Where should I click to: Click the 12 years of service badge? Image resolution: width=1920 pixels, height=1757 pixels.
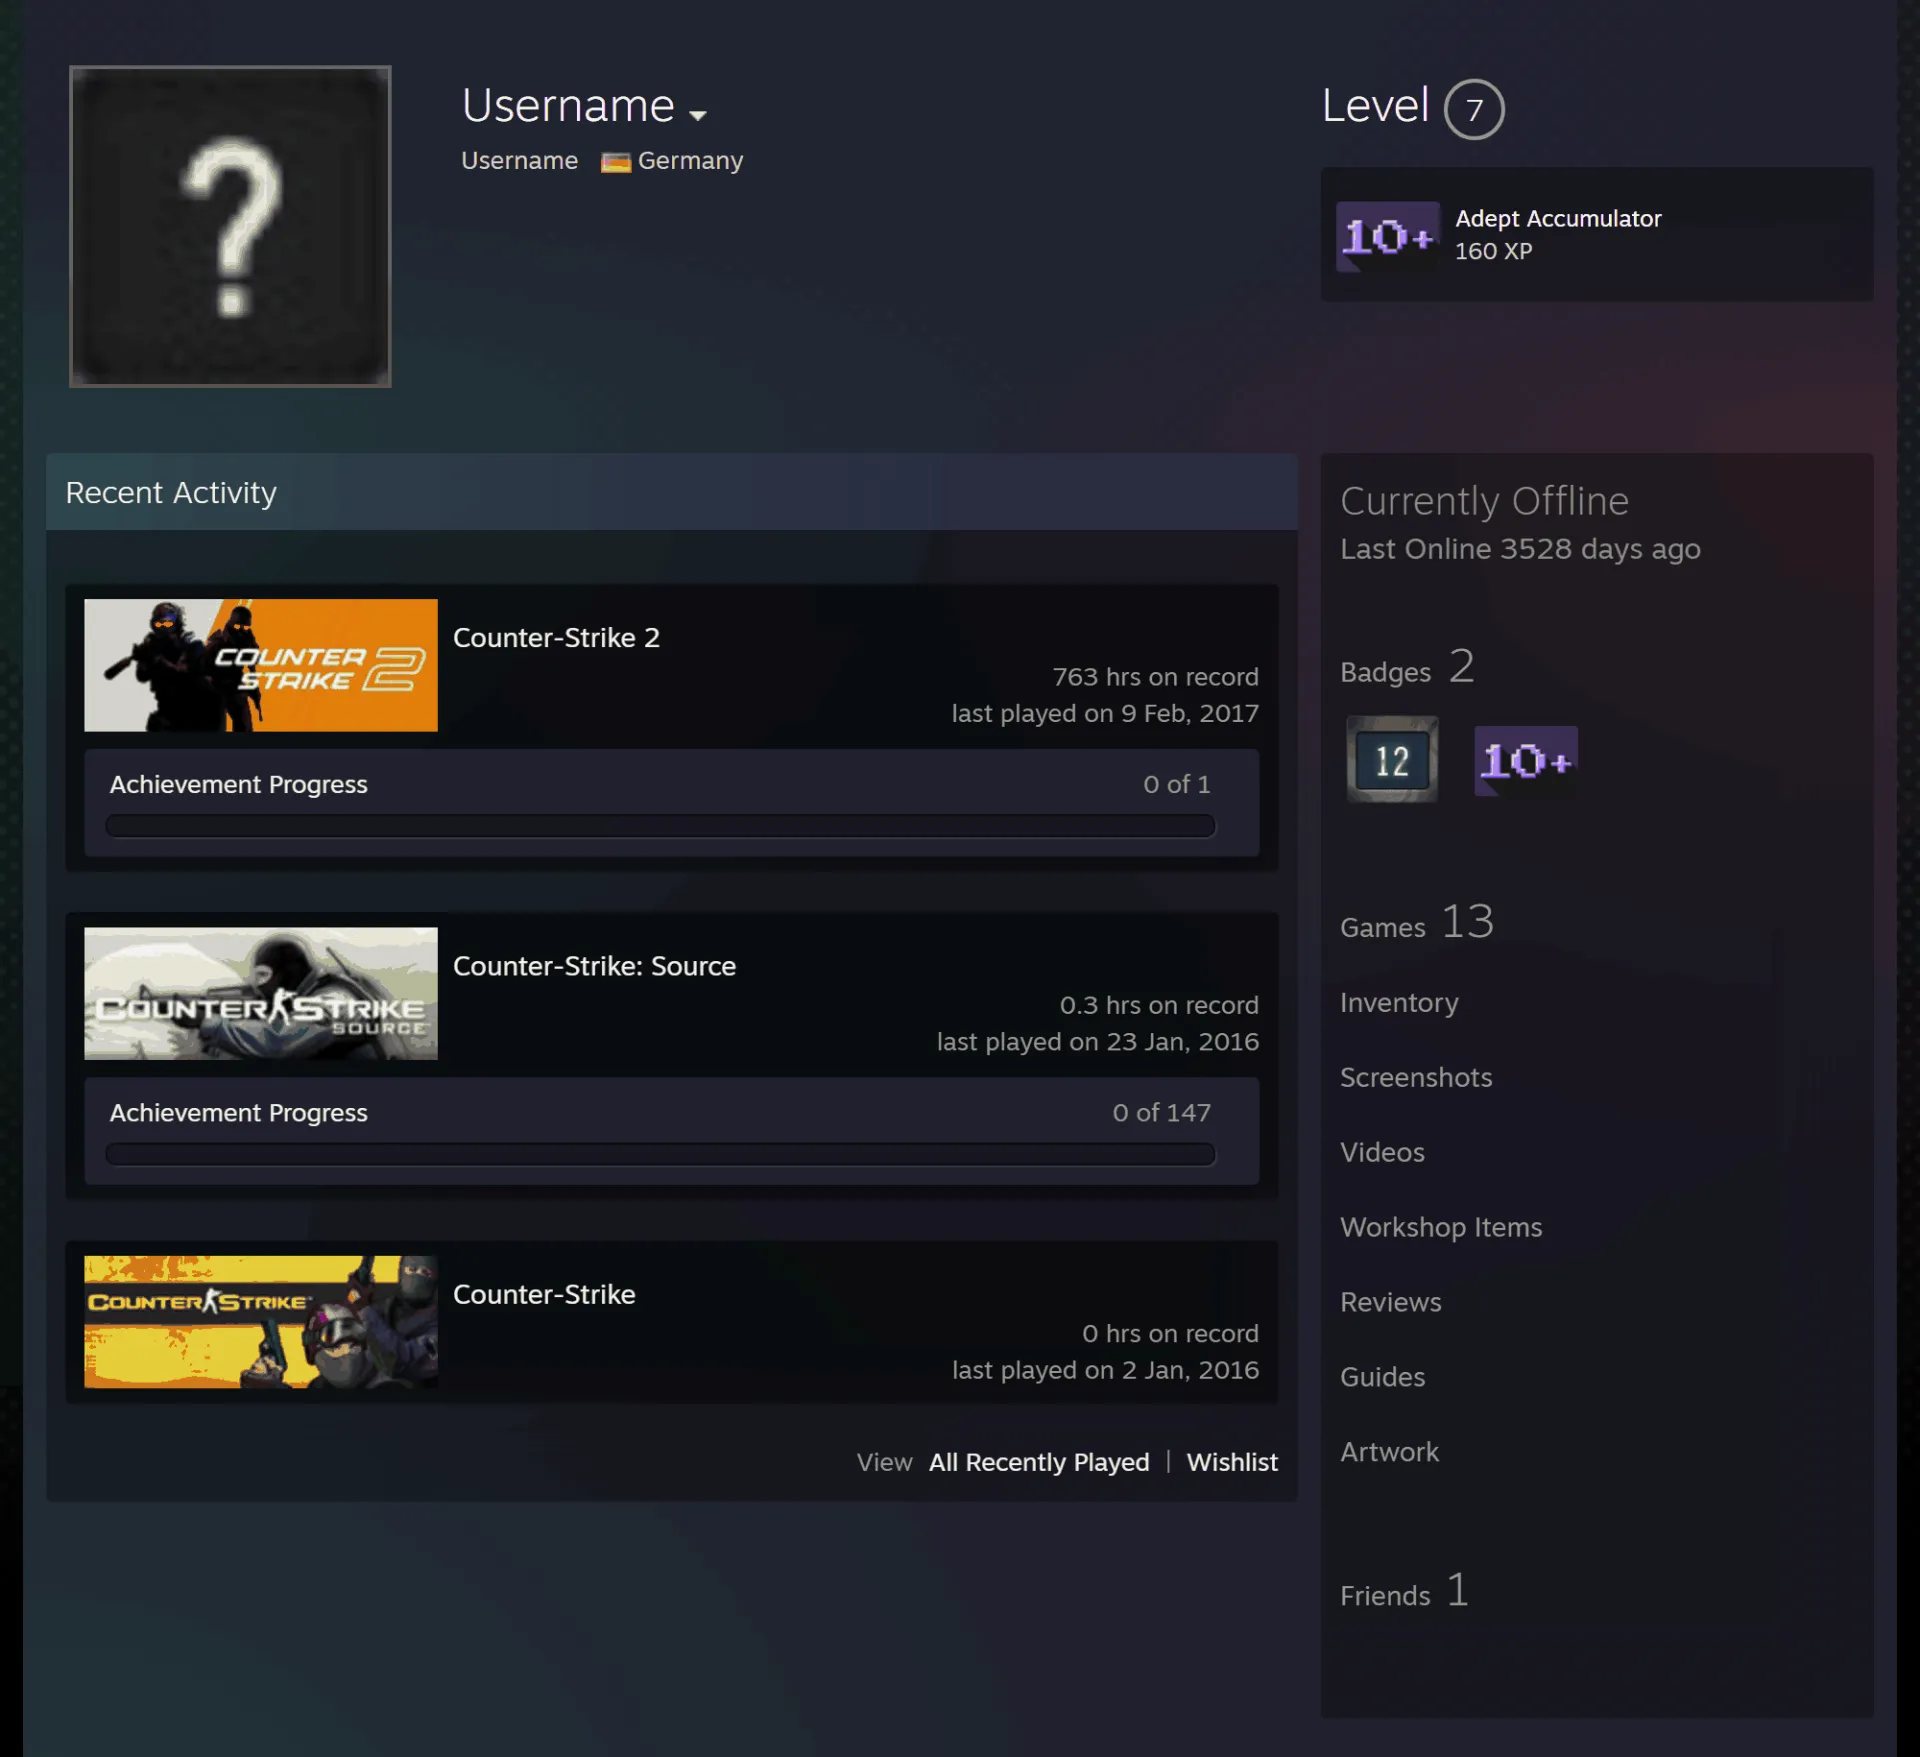coord(1392,760)
